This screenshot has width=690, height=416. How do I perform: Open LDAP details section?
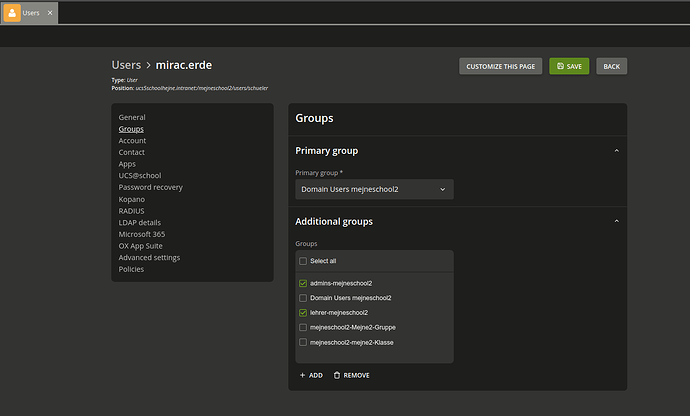pyautogui.click(x=139, y=222)
